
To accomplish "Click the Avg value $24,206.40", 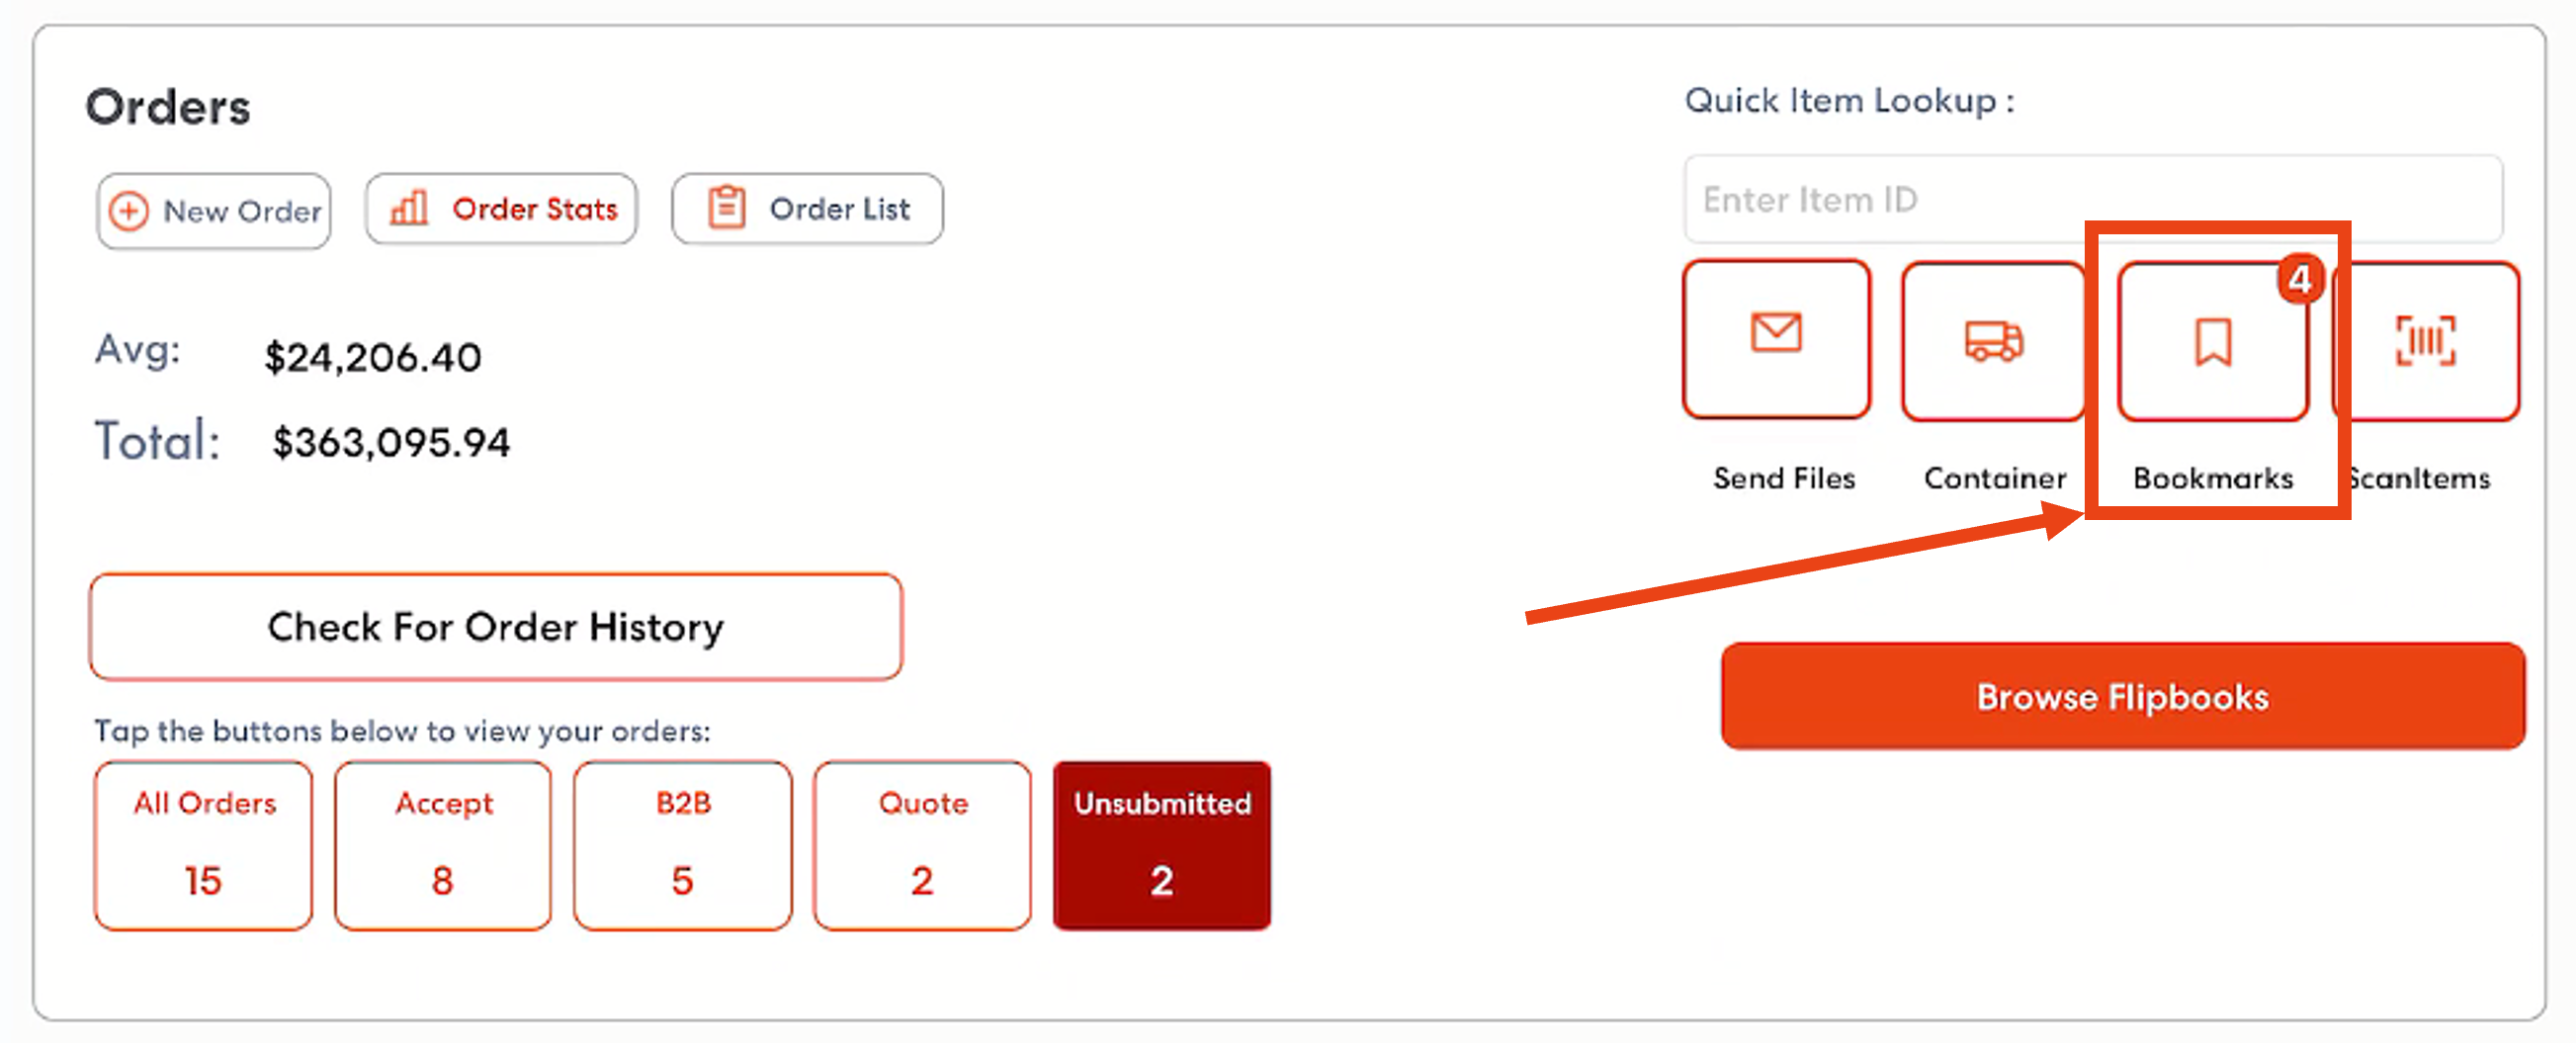I will pos(374,356).
